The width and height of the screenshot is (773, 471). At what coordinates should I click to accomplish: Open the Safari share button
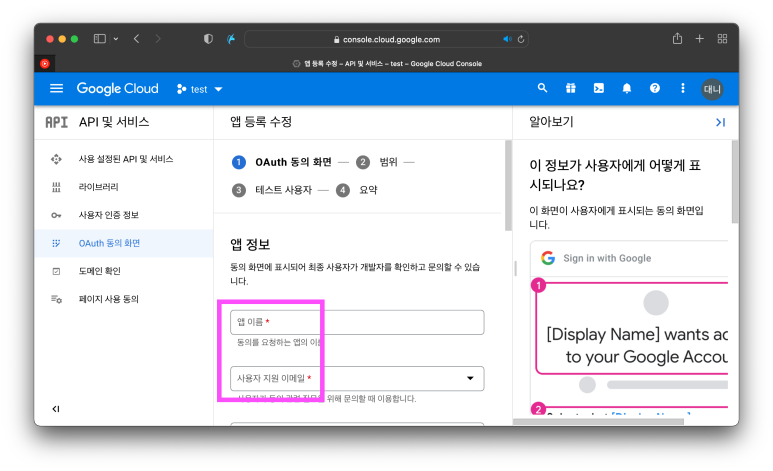(677, 38)
